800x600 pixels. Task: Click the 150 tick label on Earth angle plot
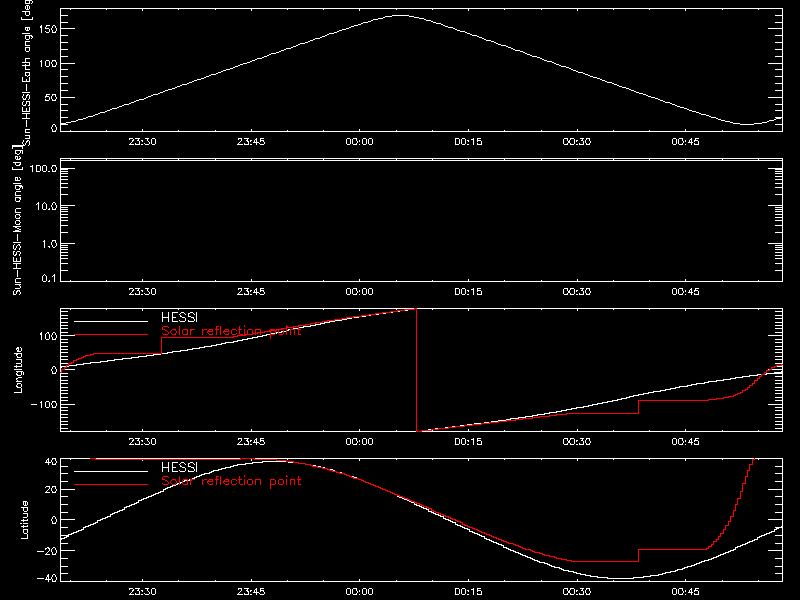48,29
